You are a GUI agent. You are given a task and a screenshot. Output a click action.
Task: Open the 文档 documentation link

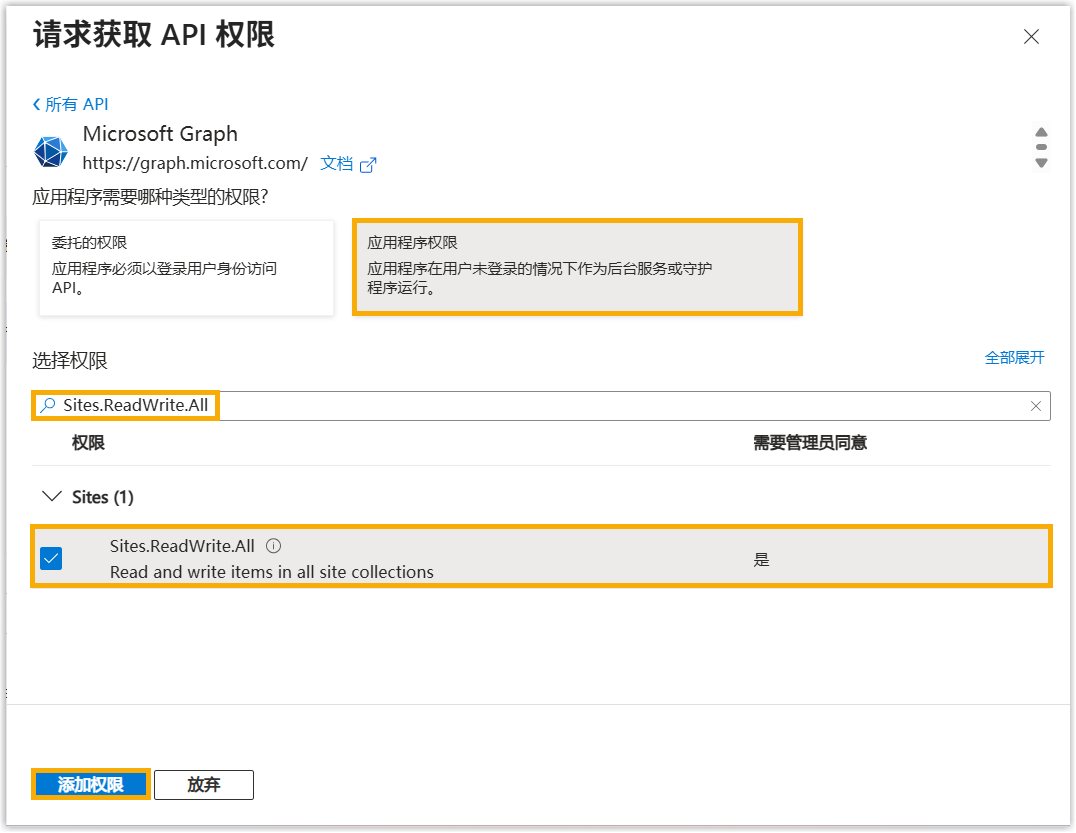coord(336,163)
